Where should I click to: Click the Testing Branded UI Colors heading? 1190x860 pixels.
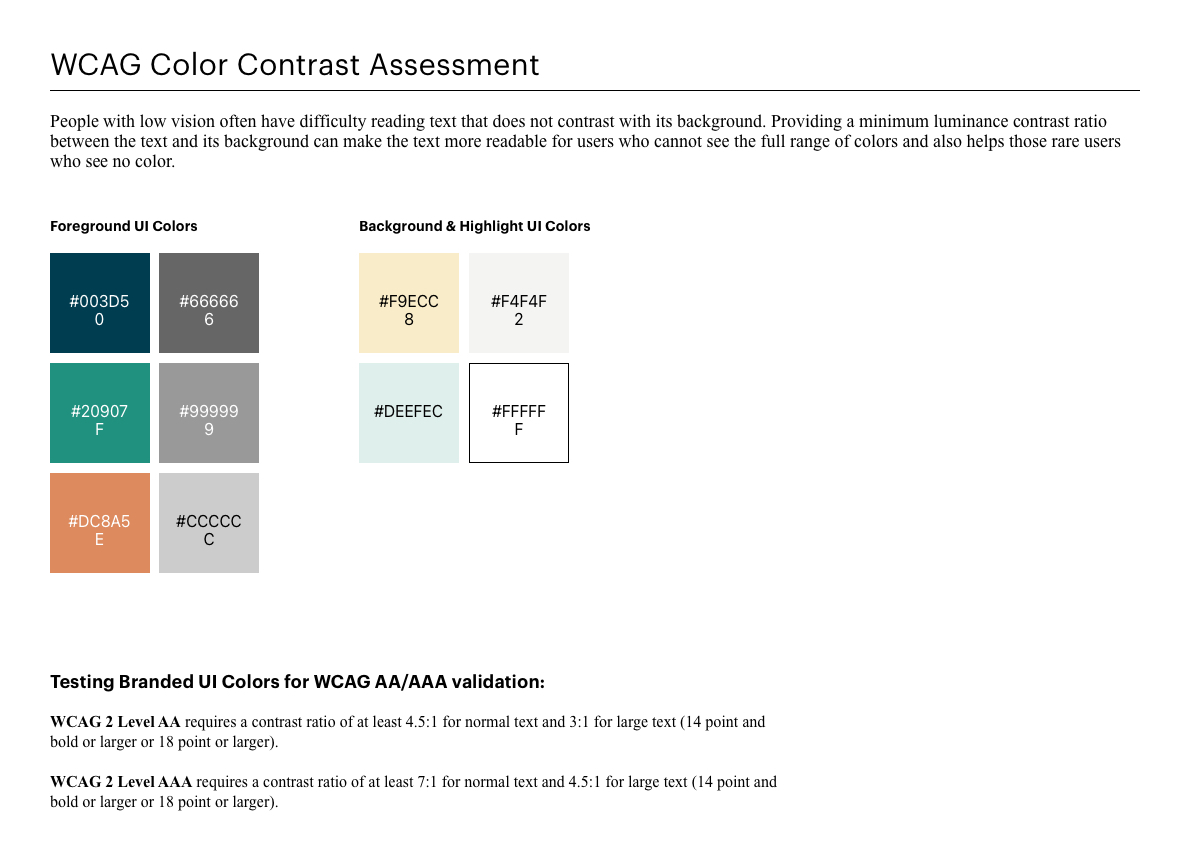[298, 682]
